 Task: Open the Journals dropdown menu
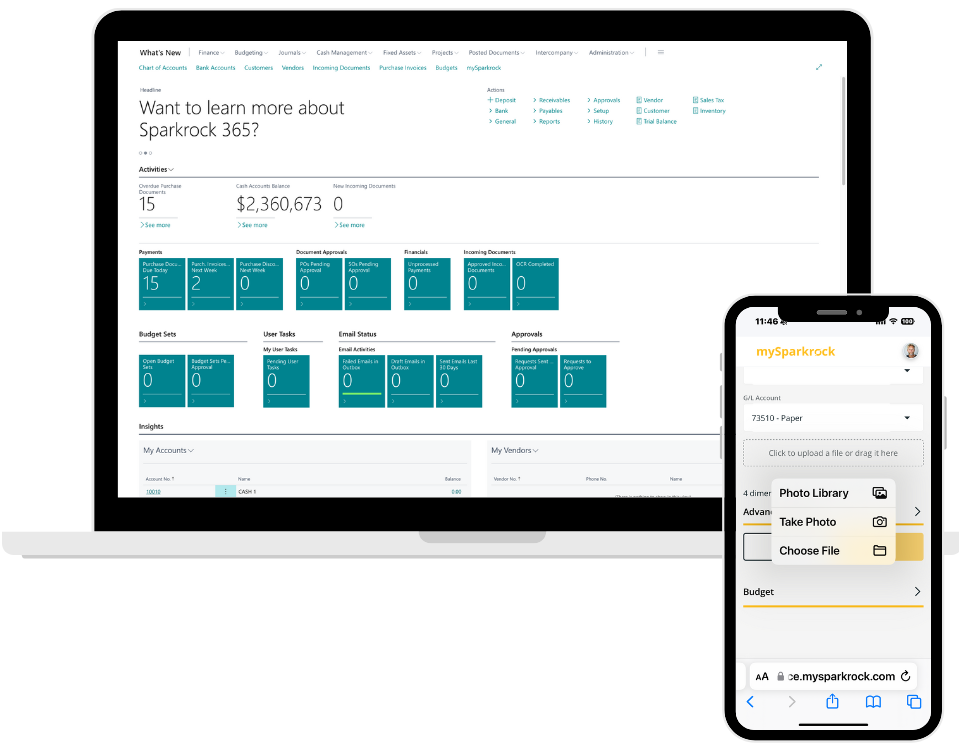coord(292,53)
